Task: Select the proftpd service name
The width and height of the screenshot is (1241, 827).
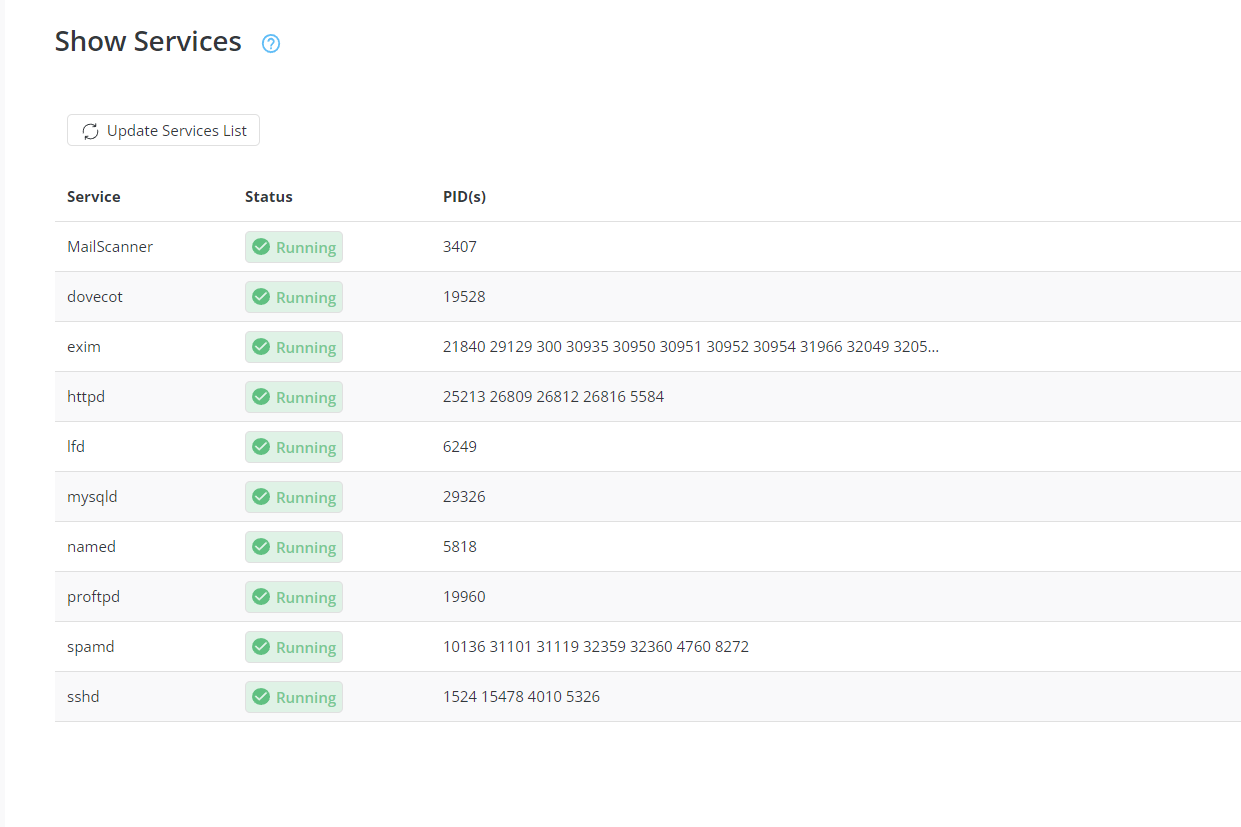Action: click(93, 597)
